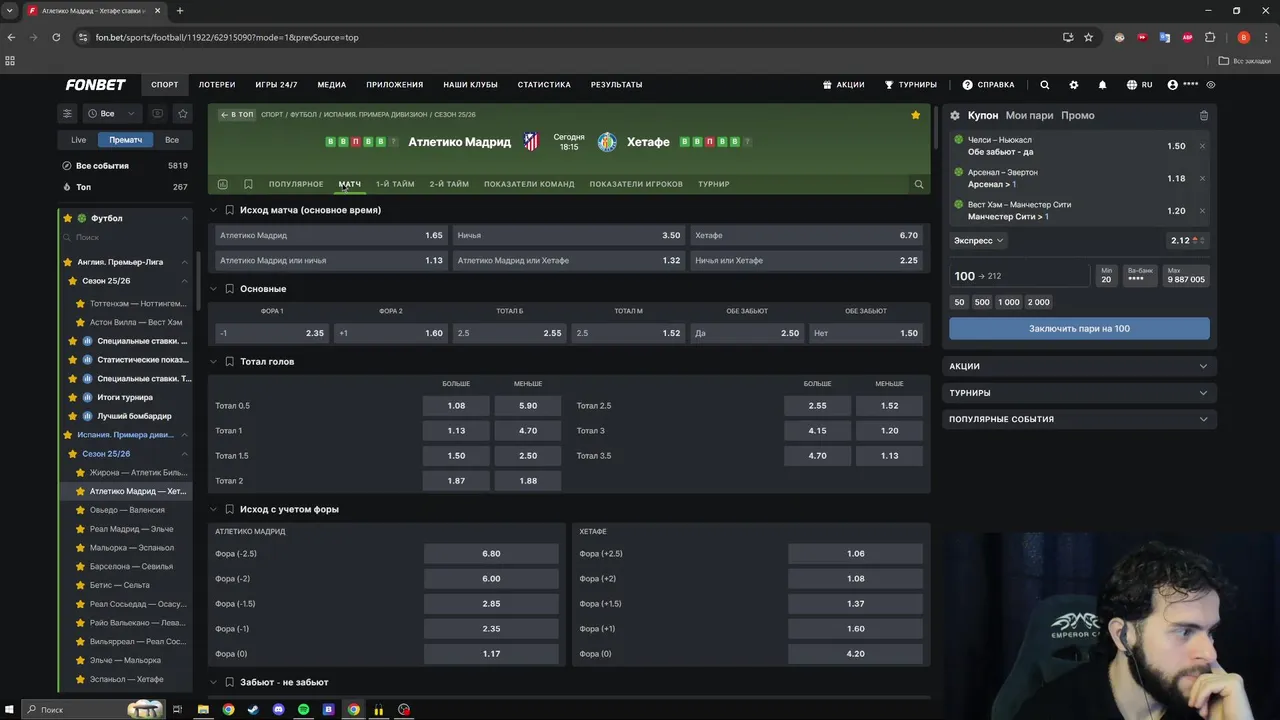
Task: Open the Экспресс bet type dropdown
Action: coord(979,240)
